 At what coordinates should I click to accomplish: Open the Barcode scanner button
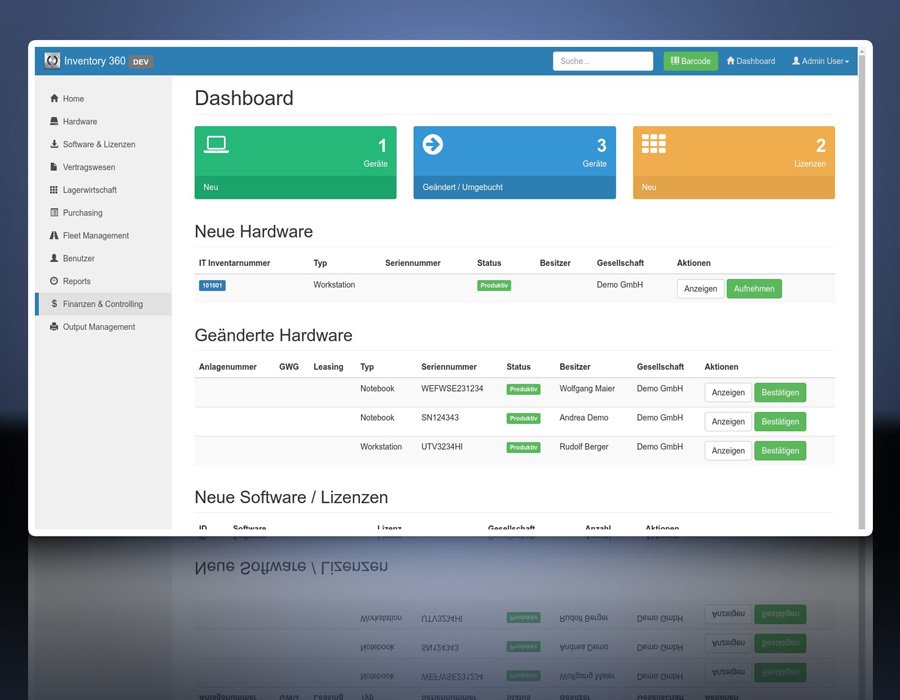point(690,61)
